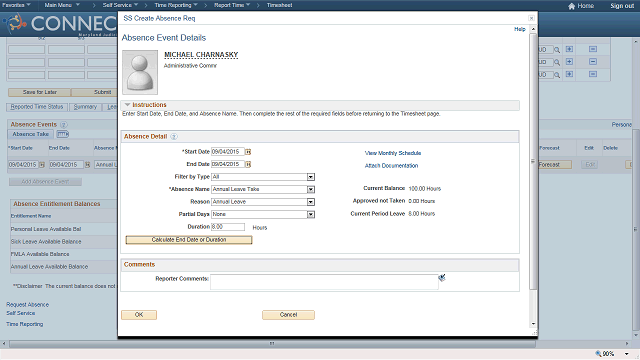Click the Duration input field
Viewport: 640px width, 360px height.
point(228,227)
